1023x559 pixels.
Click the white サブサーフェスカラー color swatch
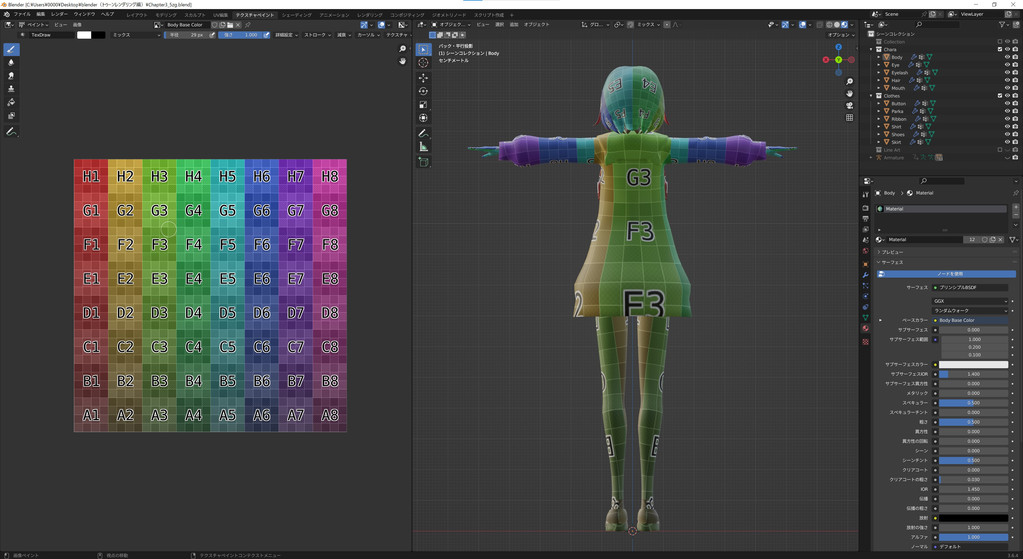tap(973, 365)
